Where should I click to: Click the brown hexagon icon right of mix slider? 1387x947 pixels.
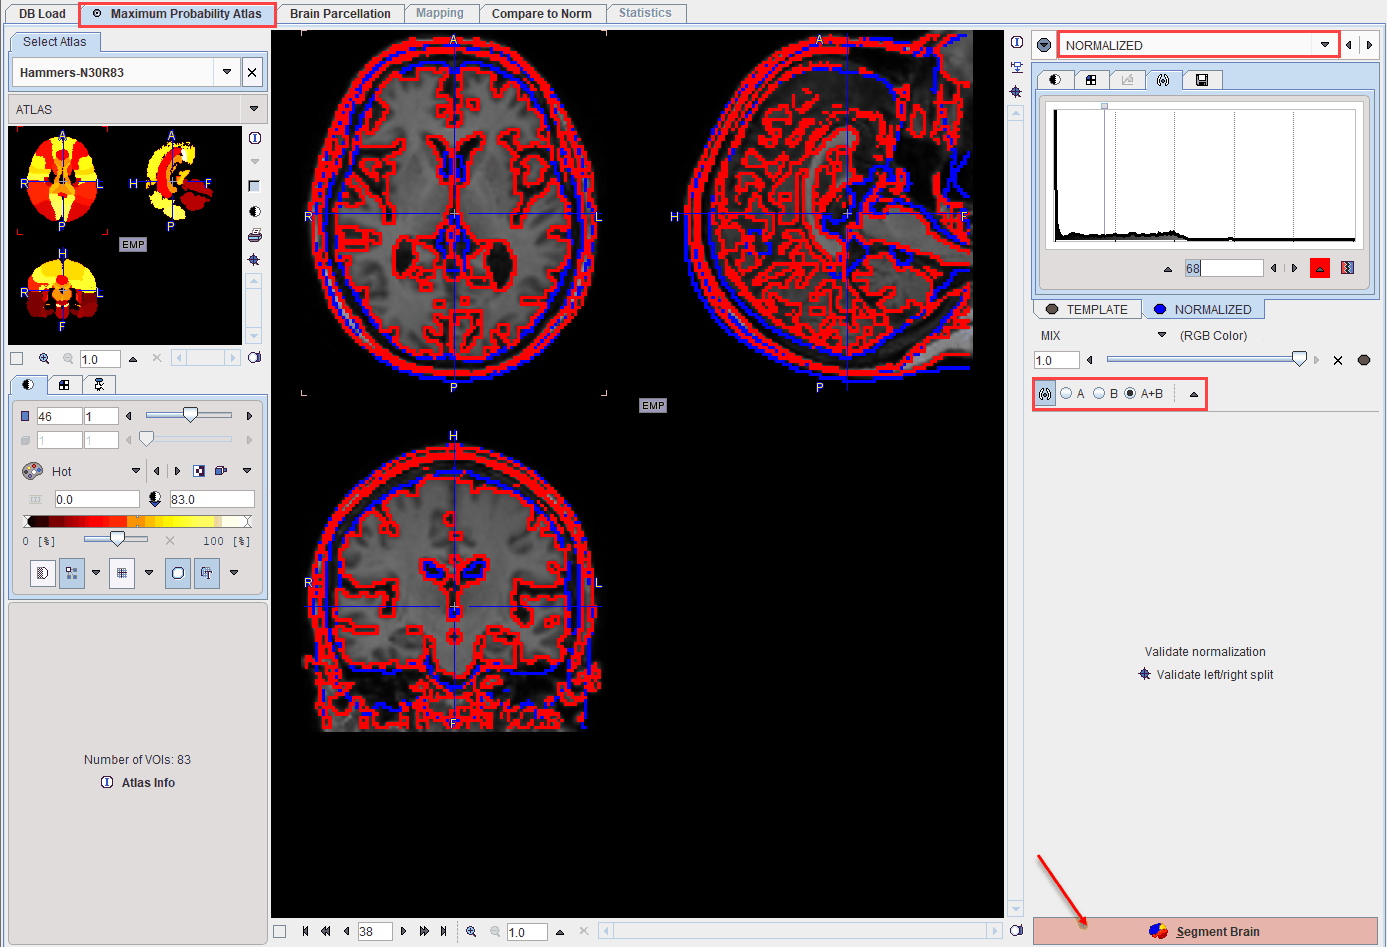pos(1364,360)
